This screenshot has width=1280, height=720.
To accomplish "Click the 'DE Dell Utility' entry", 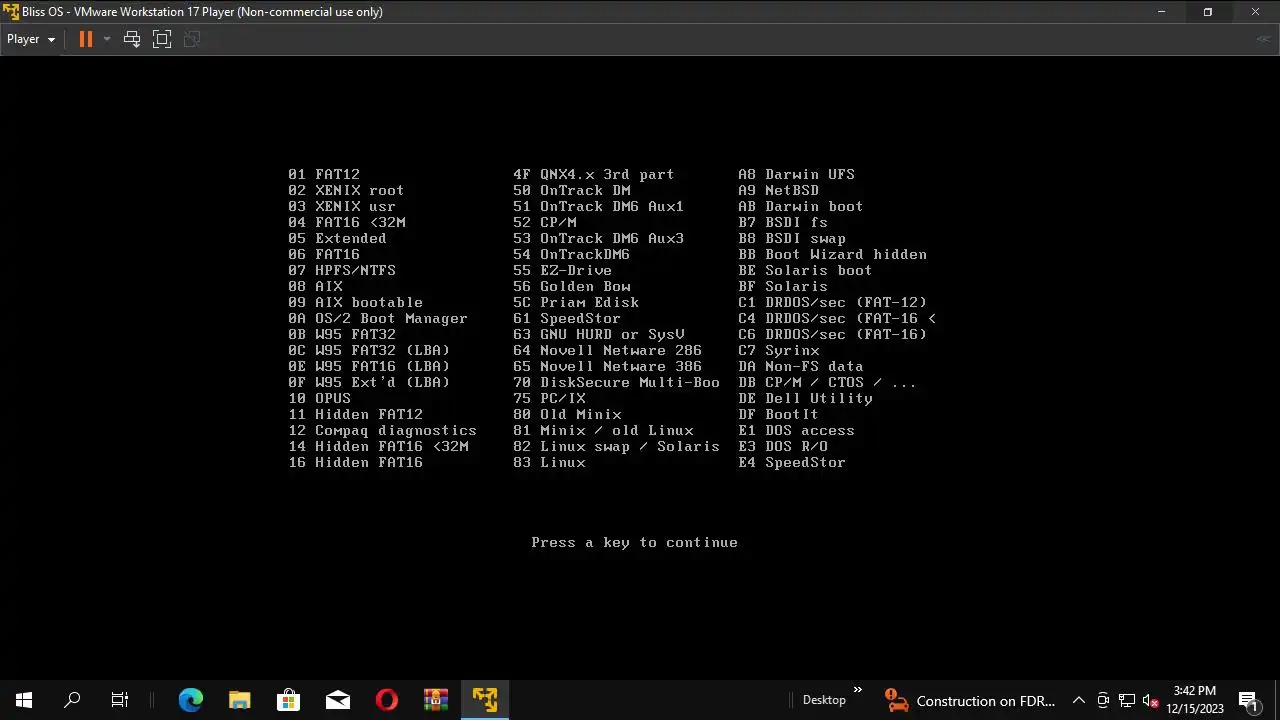I will pyautogui.click(x=805, y=398).
